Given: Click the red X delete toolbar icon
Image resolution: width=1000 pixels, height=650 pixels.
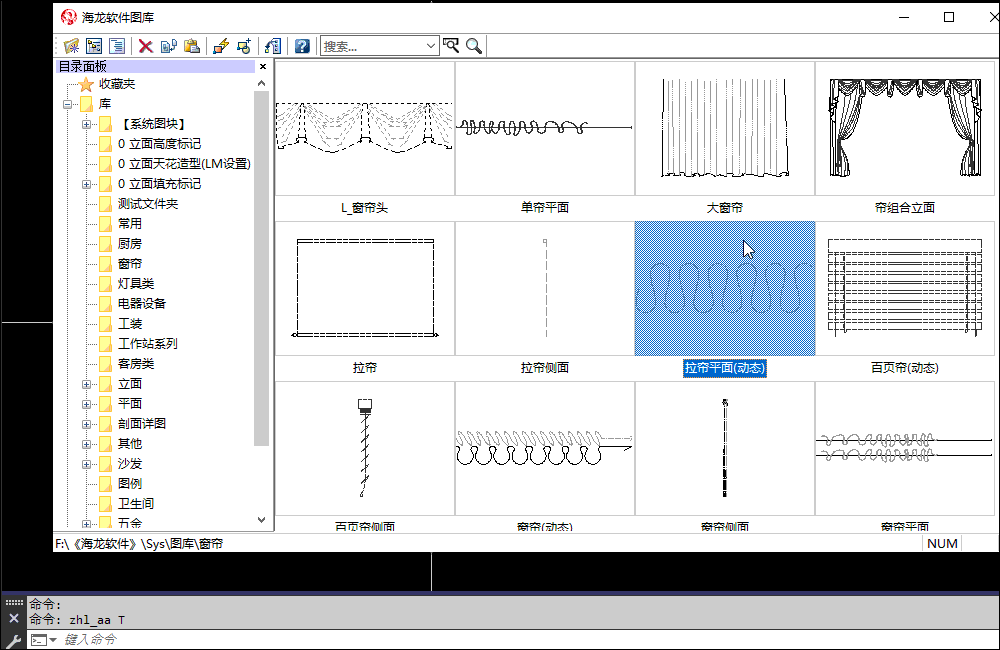Looking at the screenshot, I should point(145,46).
